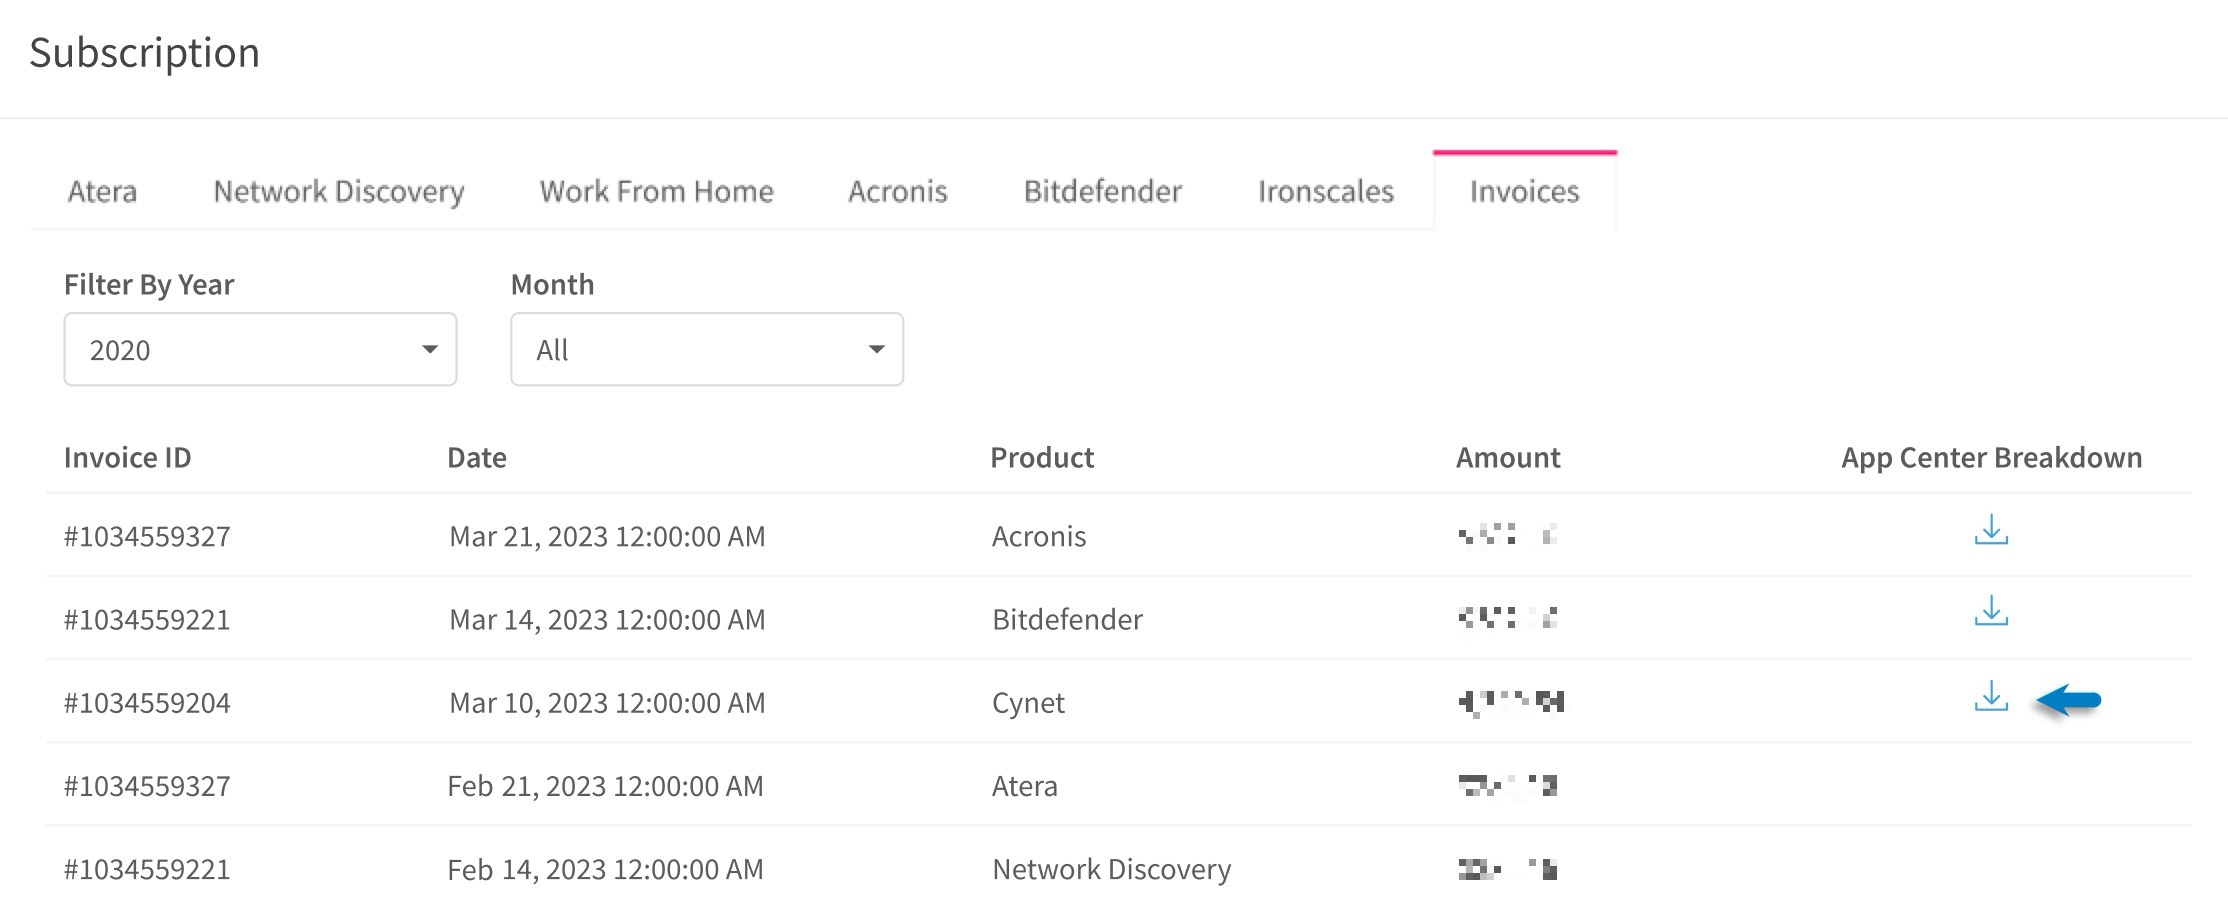Download the Bitdefender invoice breakdown
2228x904 pixels.
pos(1991,612)
